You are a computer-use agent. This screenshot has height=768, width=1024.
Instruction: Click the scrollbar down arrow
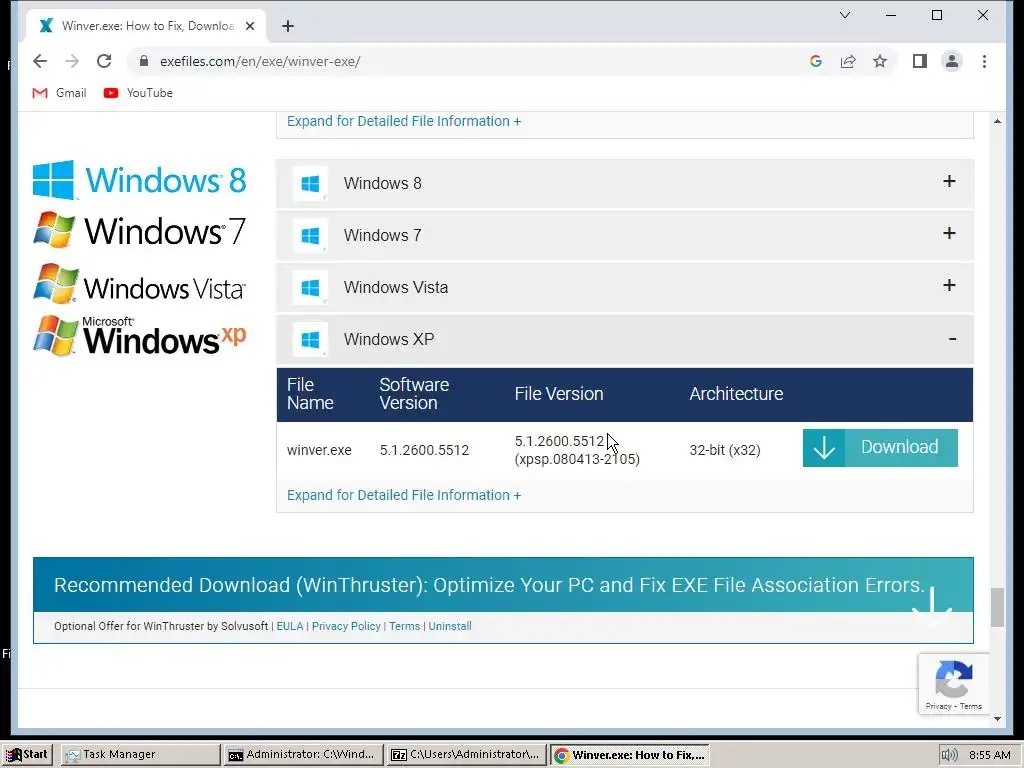[x=997, y=719]
